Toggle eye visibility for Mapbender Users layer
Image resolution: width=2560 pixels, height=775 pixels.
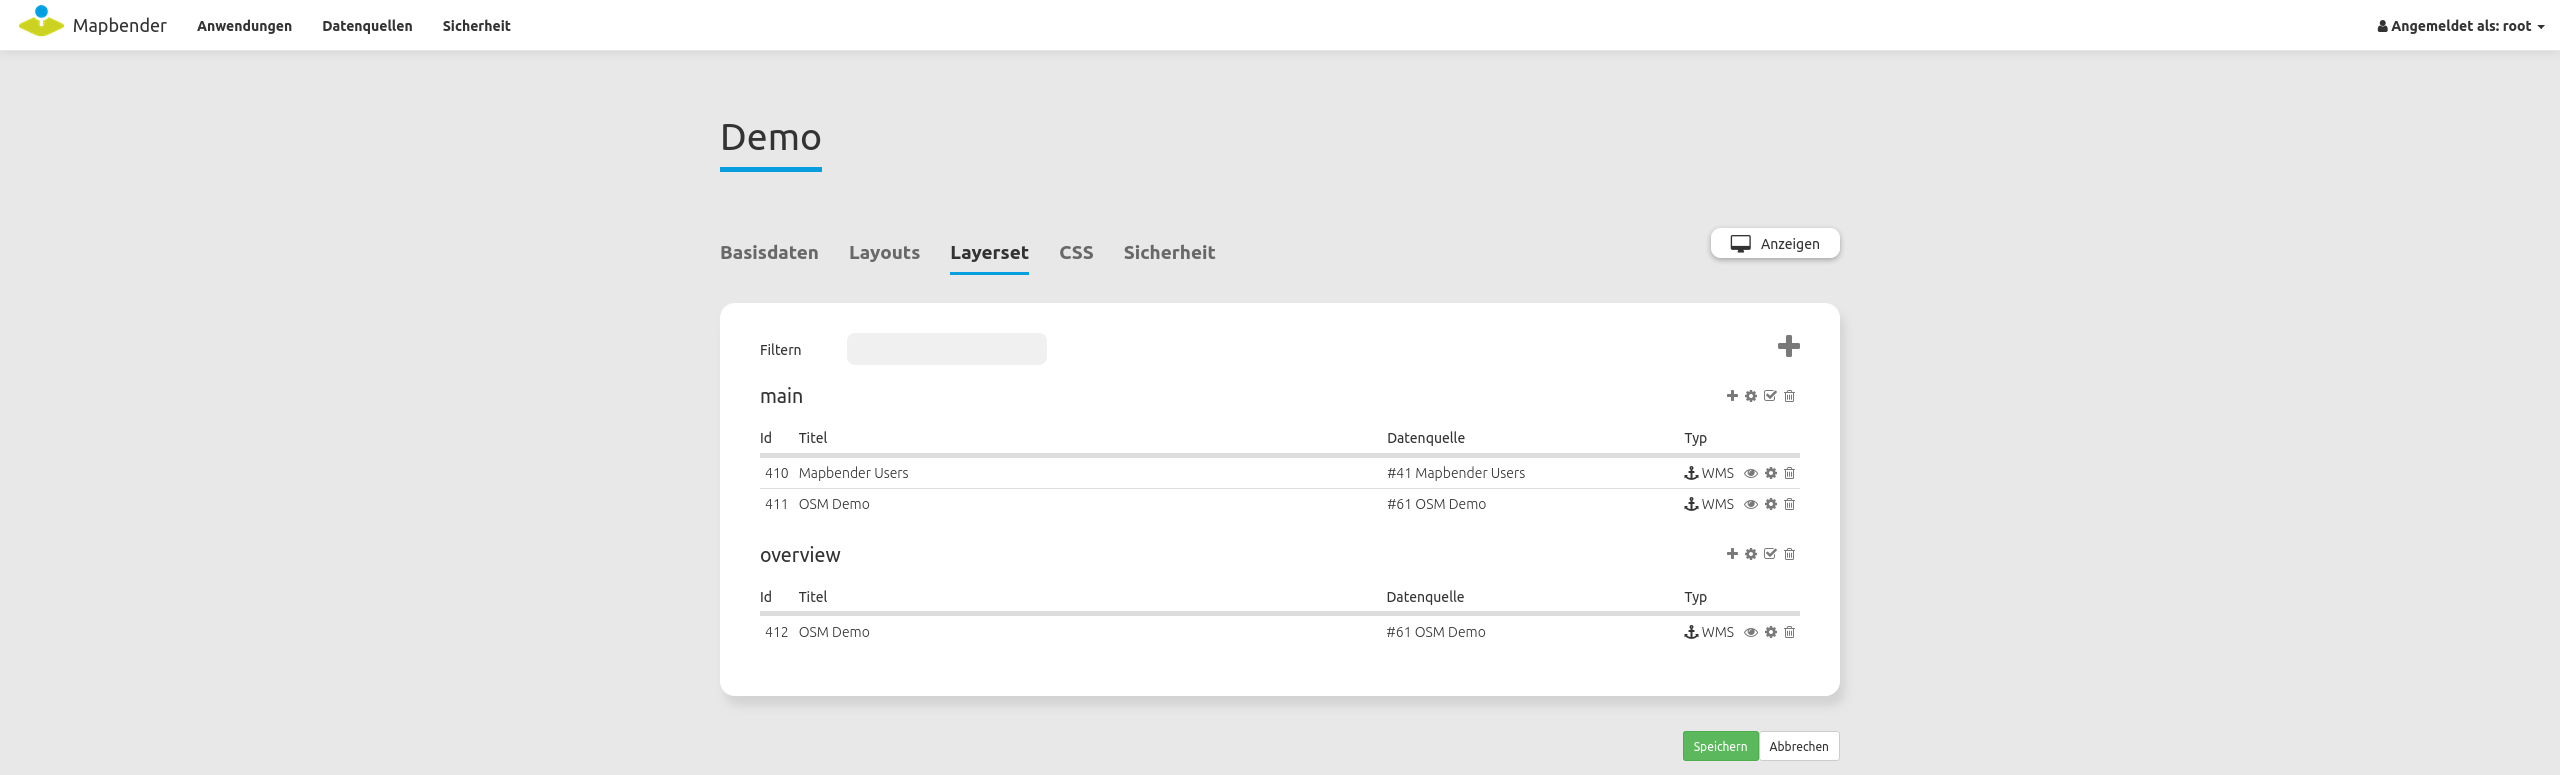point(1751,473)
